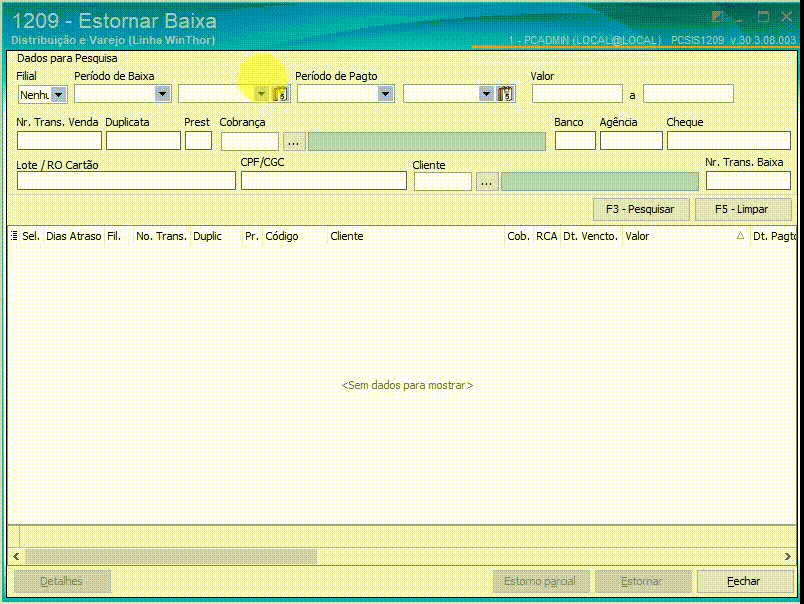
Task: Open the Período de Baixa end date dropdown
Action: coord(261,94)
